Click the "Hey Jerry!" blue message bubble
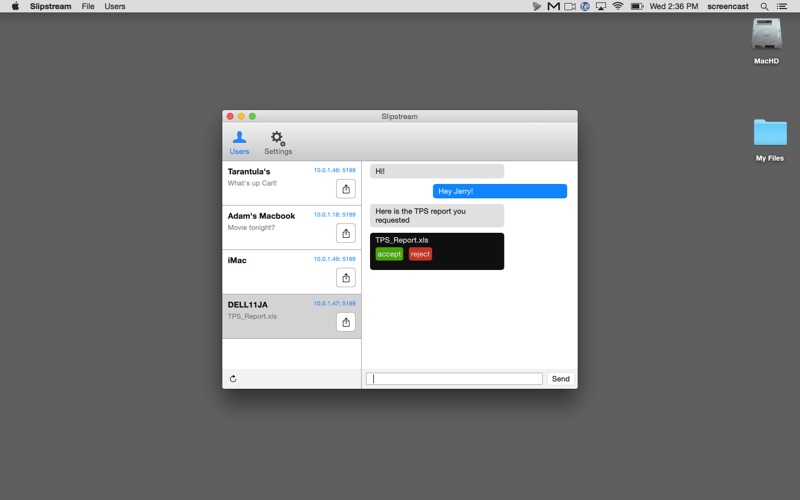800x500 pixels. click(x=499, y=191)
